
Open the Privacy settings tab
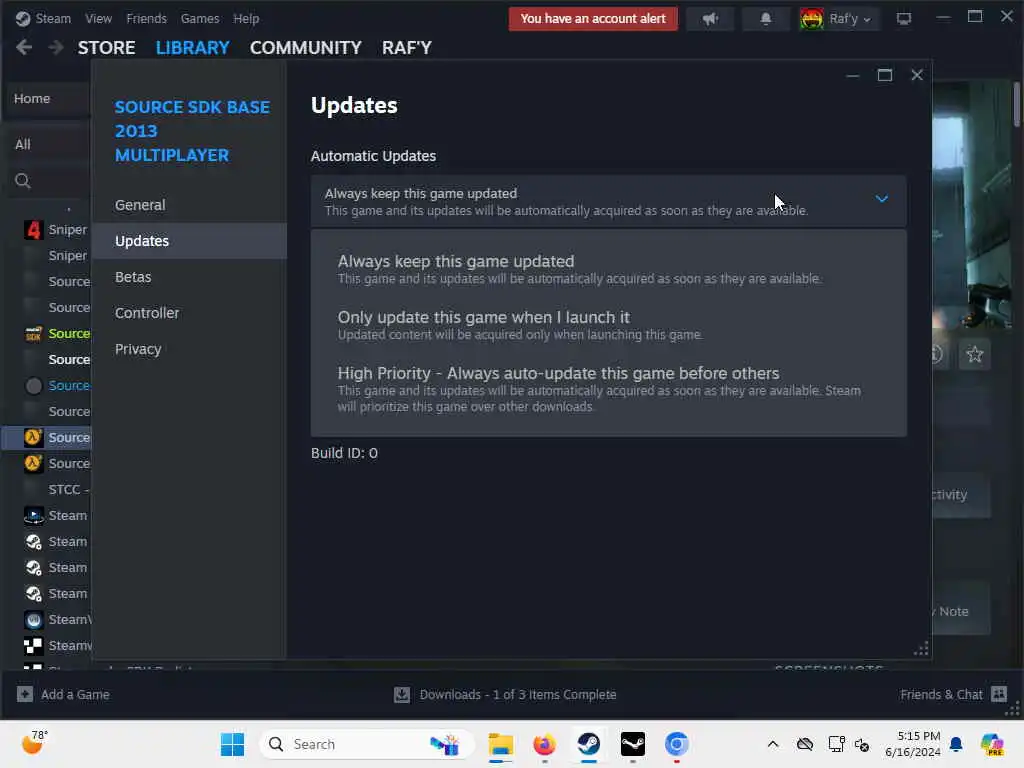[189, 349]
